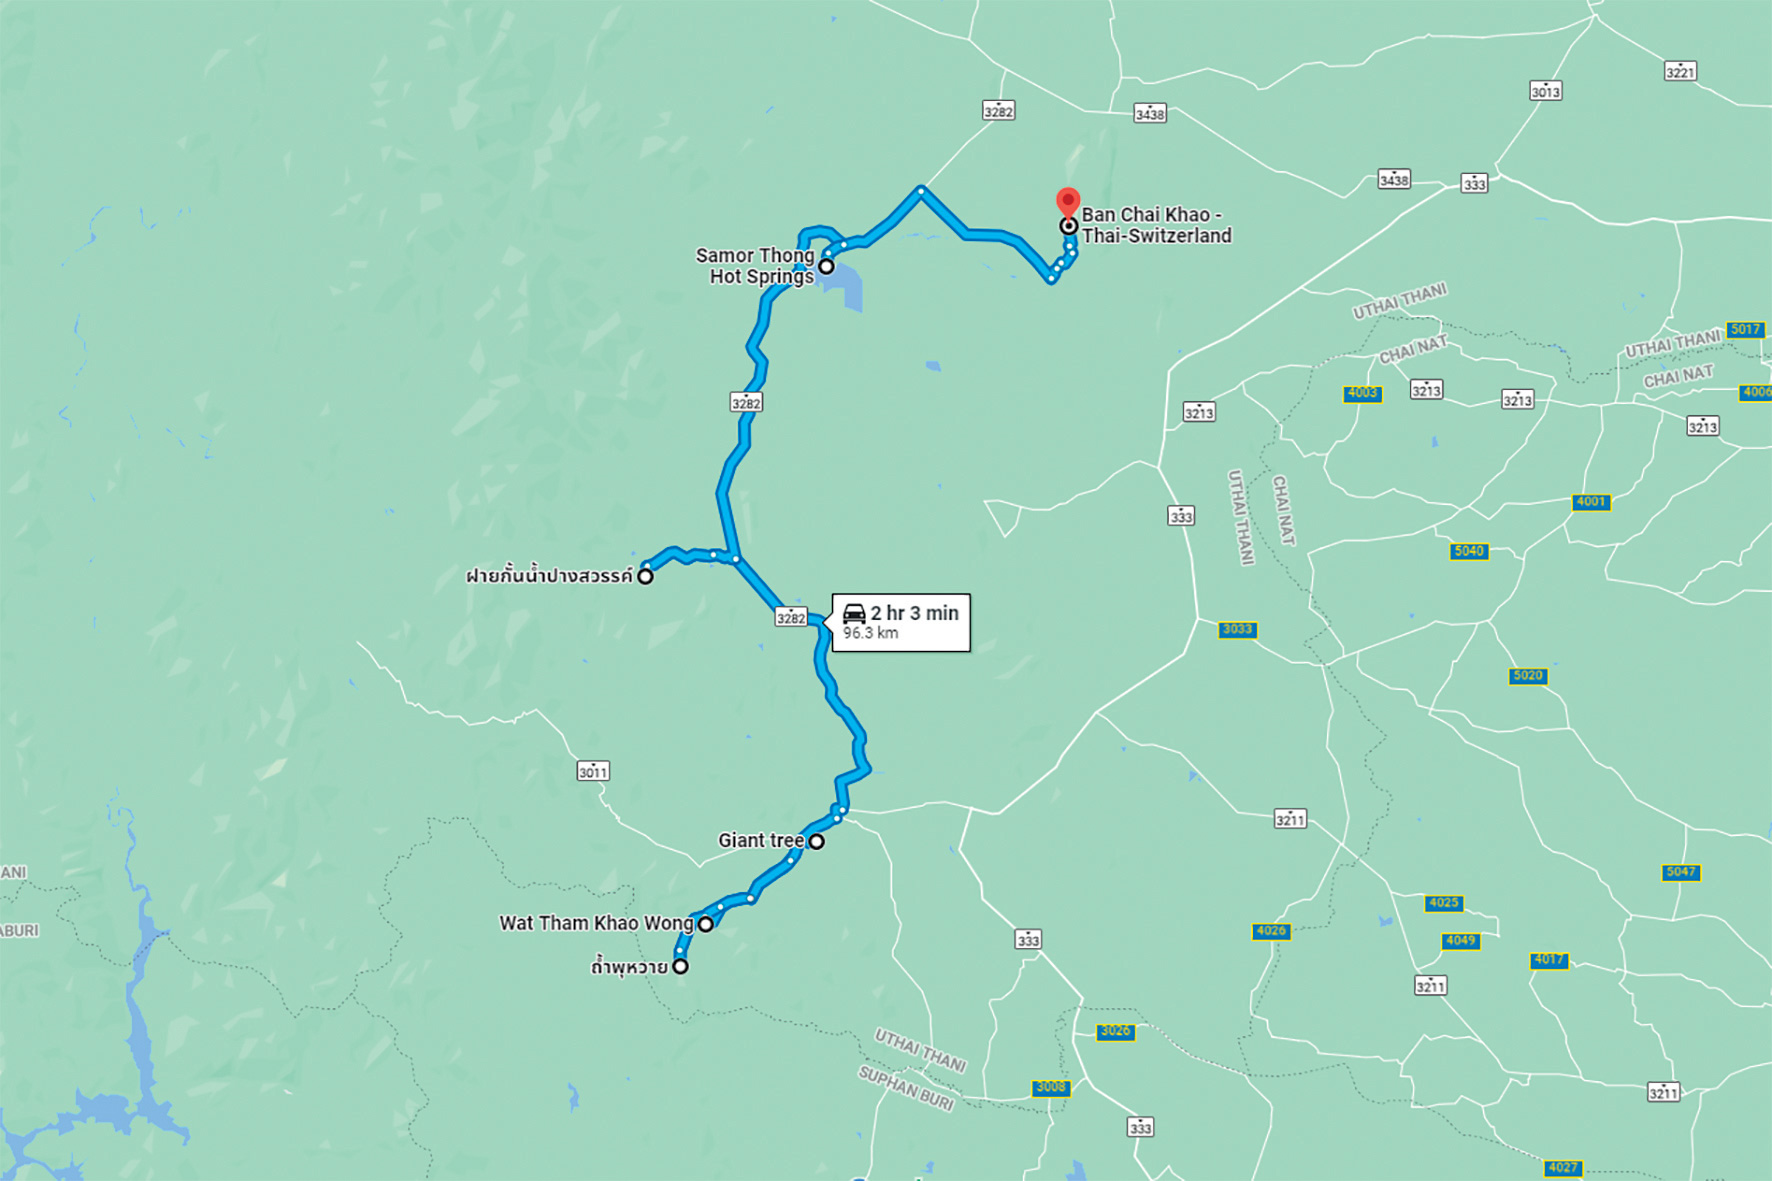The height and width of the screenshot is (1181, 1772).
Task: Select the Samor Thong Hot Springs waypoint
Action: 826,267
